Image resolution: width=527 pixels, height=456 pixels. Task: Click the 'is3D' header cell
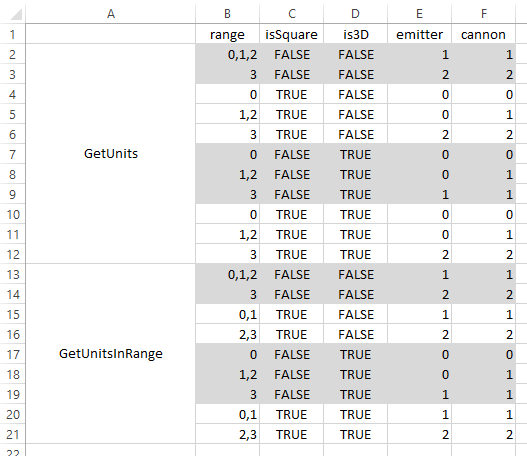point(355,34)
